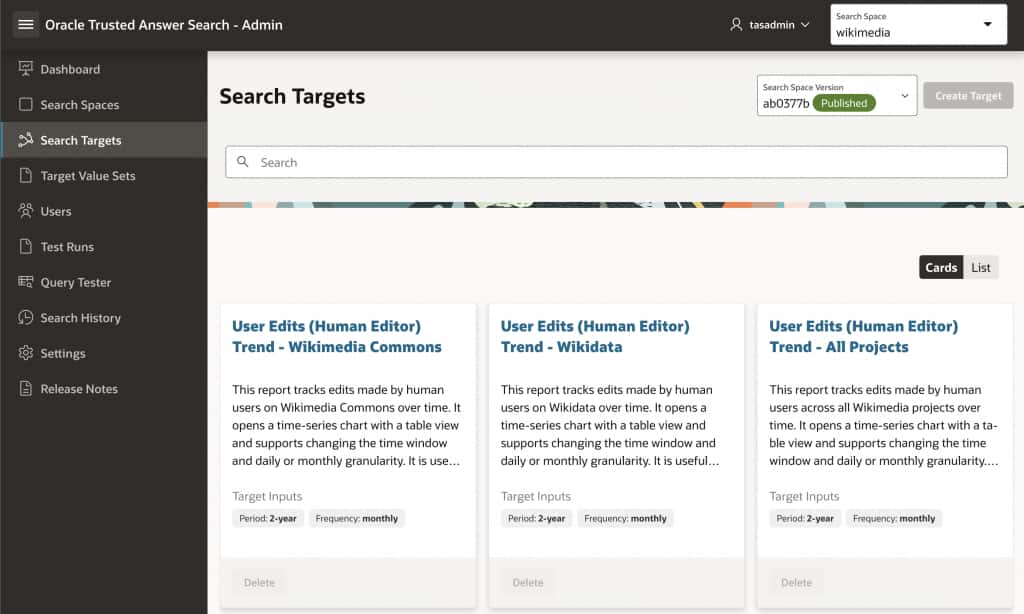Screen dimensions: 1024x614
Task: Click Frequency: monthly chip on All Projects card
Action: (893, 518)
